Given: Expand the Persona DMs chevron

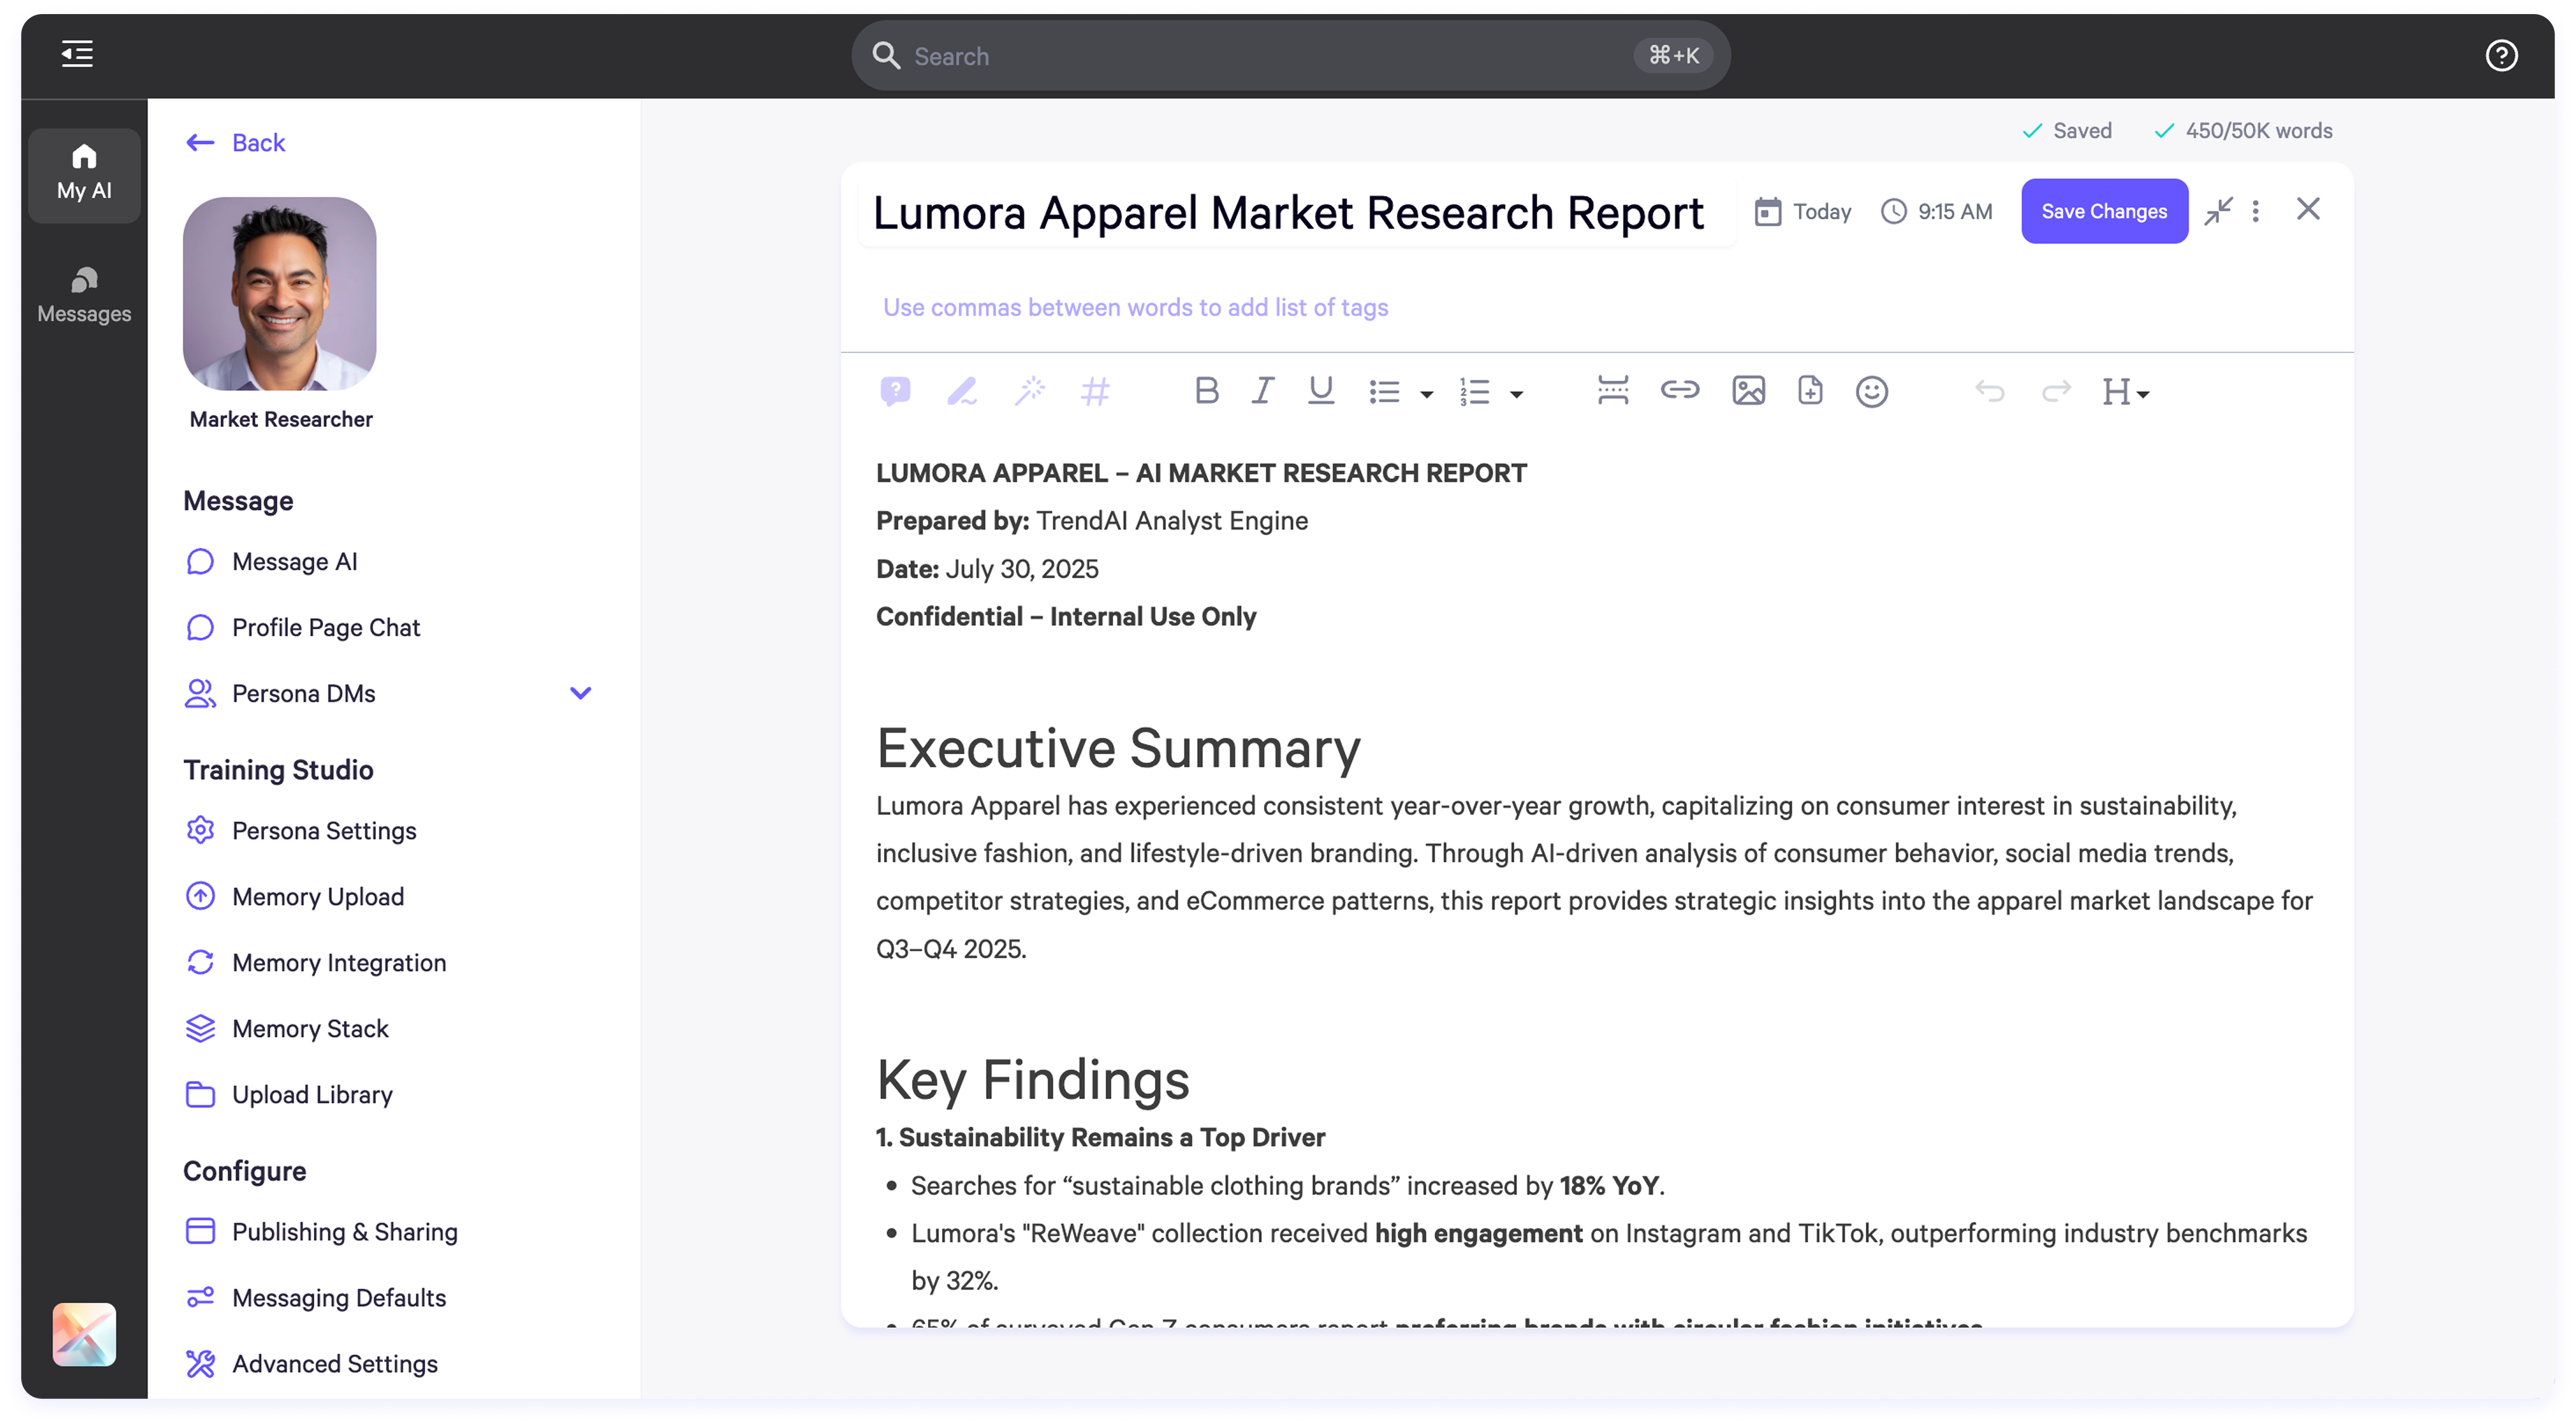Looking at the screenshot, I should (580, 693).
